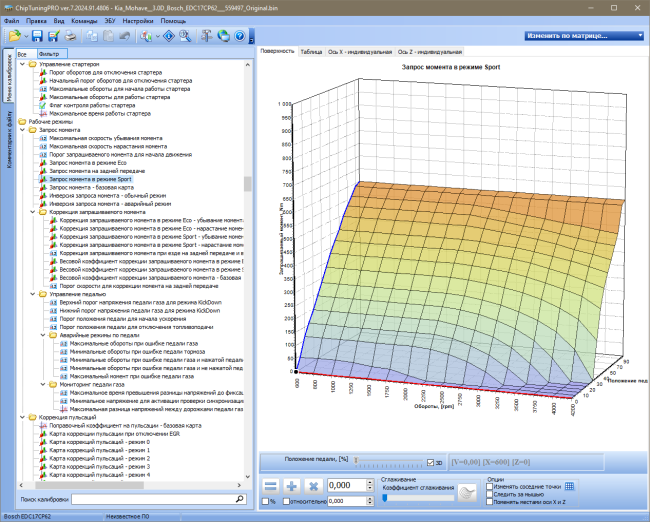Toggle the 3D view checkbox
650x522 pixels.
(430, 462)
